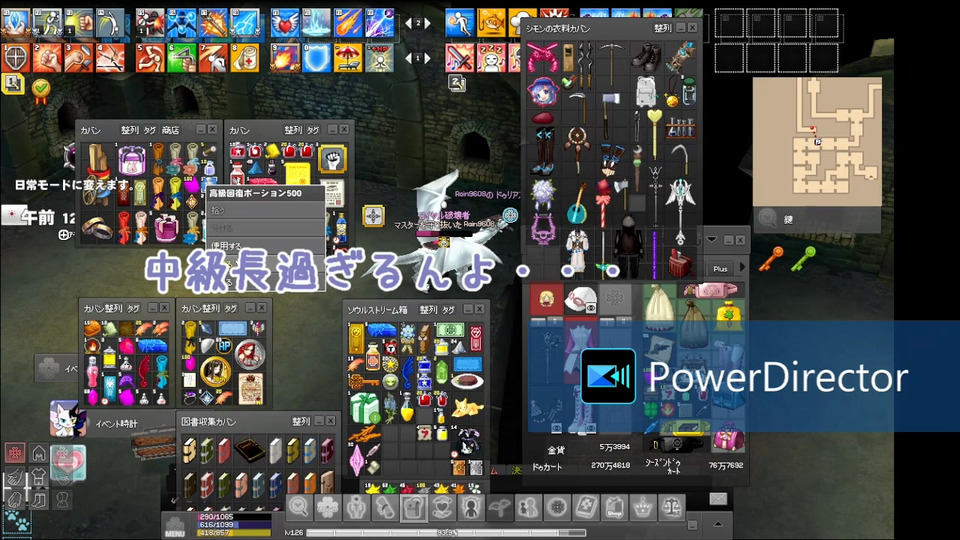960x540 pixels.
Task: Use the first aid skill icon
Action: click(x=244, y=58)
